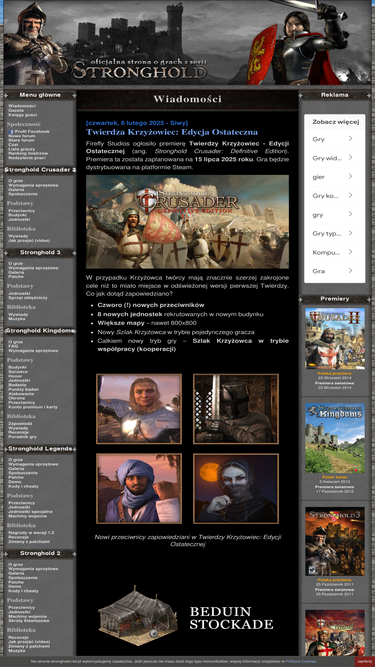Open the Ranking mistrzów link
Screen dimensions: 375x667
pos(28,153)
